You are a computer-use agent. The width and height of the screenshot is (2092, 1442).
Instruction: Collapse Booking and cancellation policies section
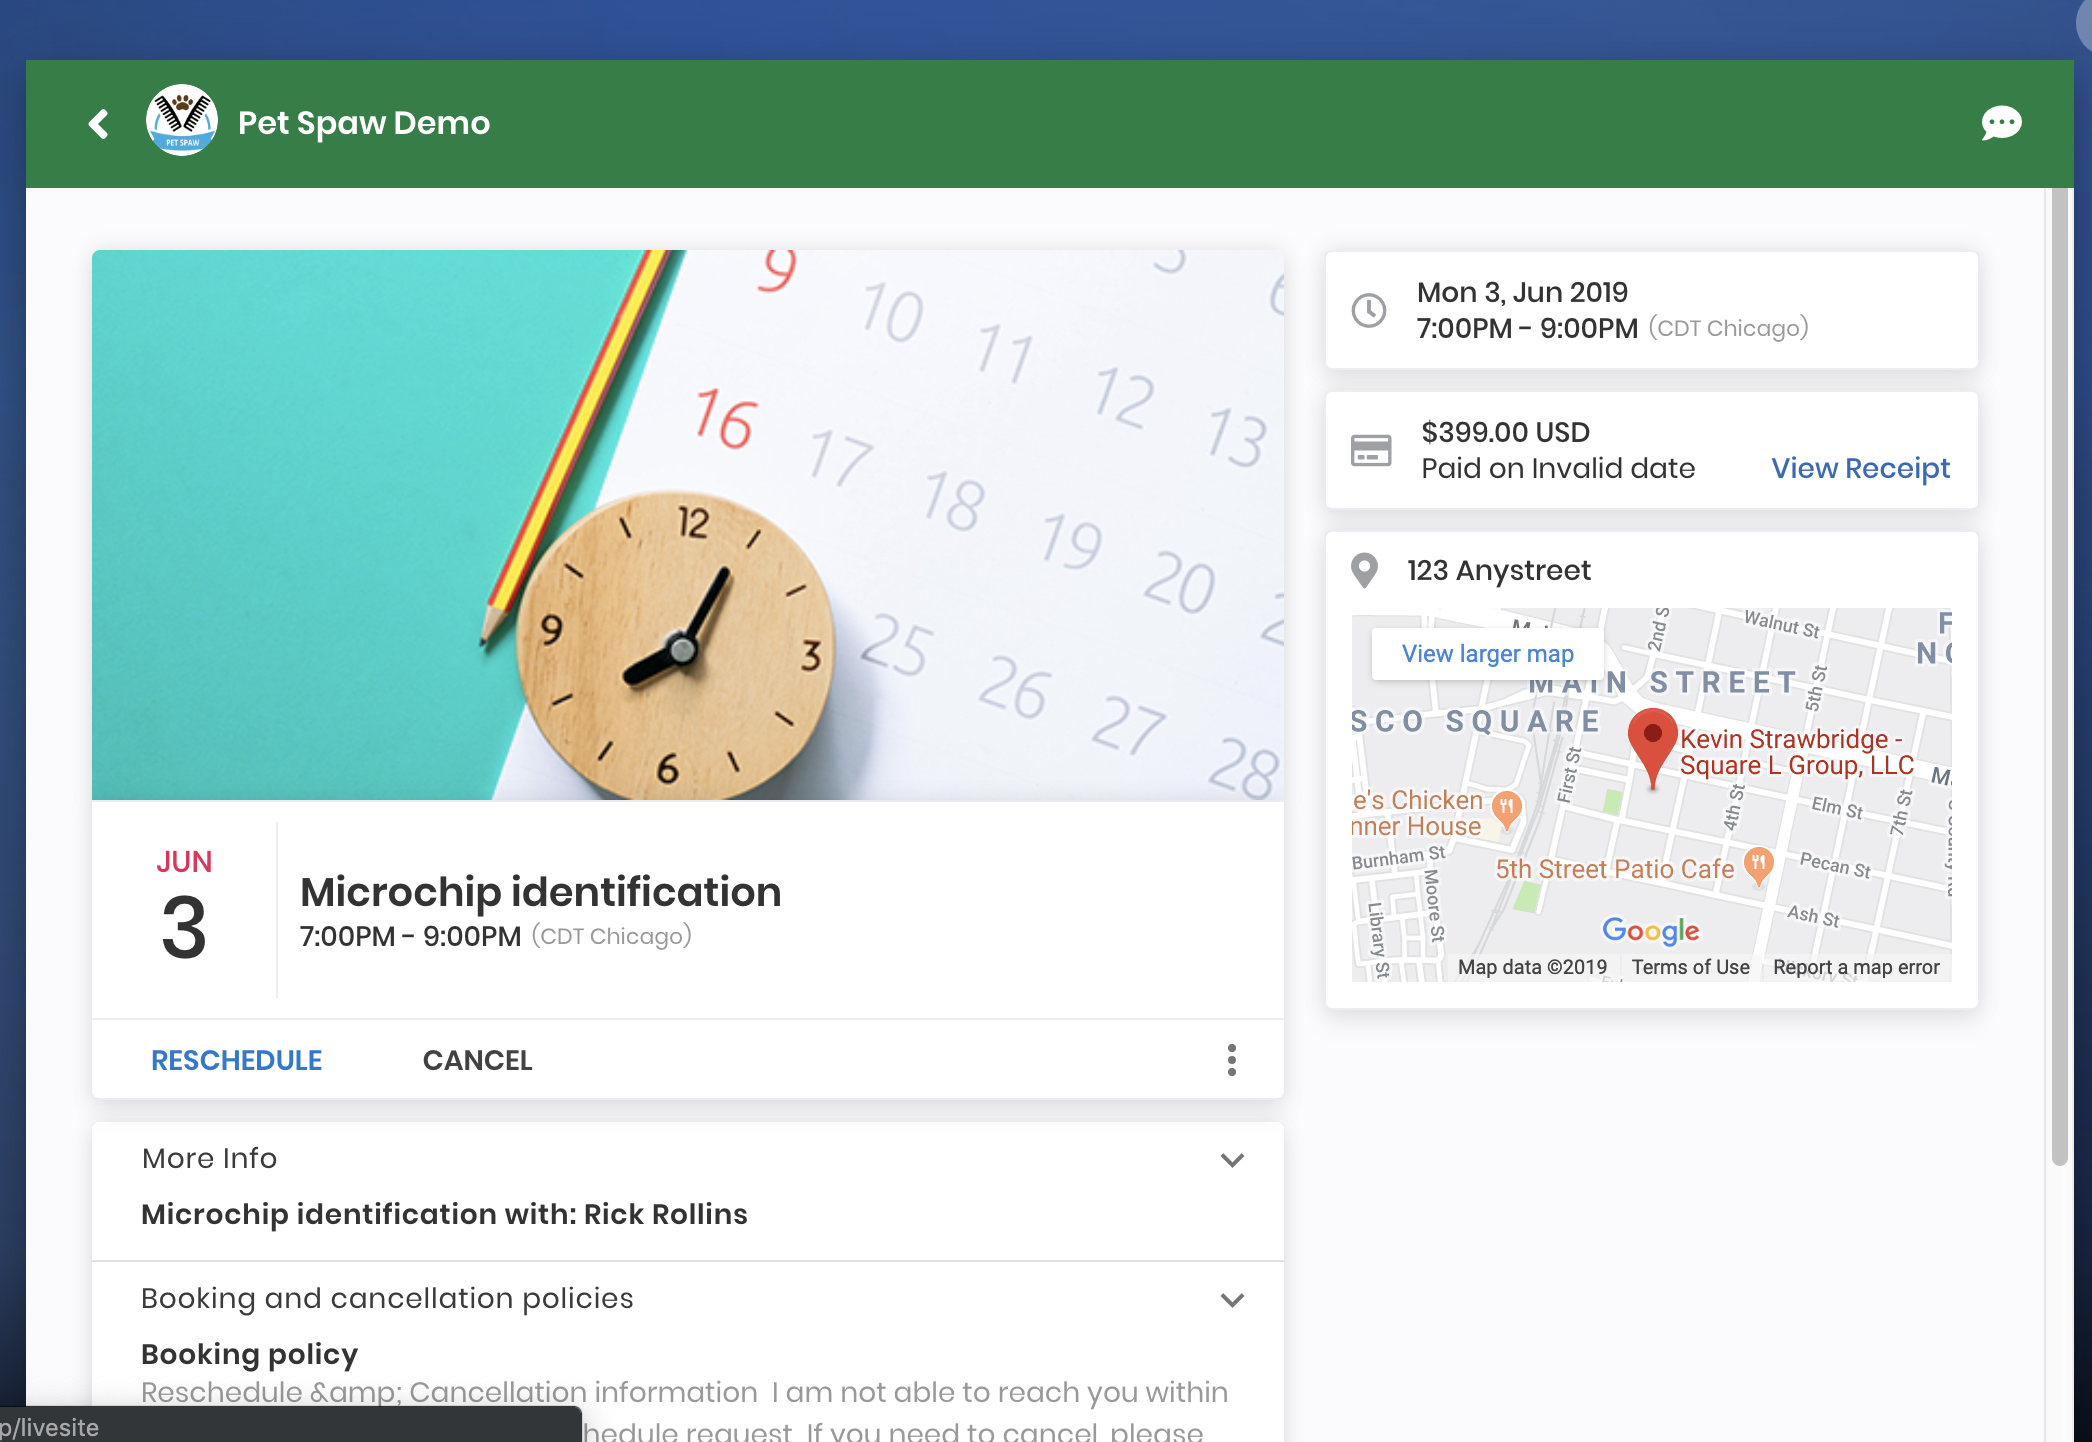click(x=1232, y=1300)
